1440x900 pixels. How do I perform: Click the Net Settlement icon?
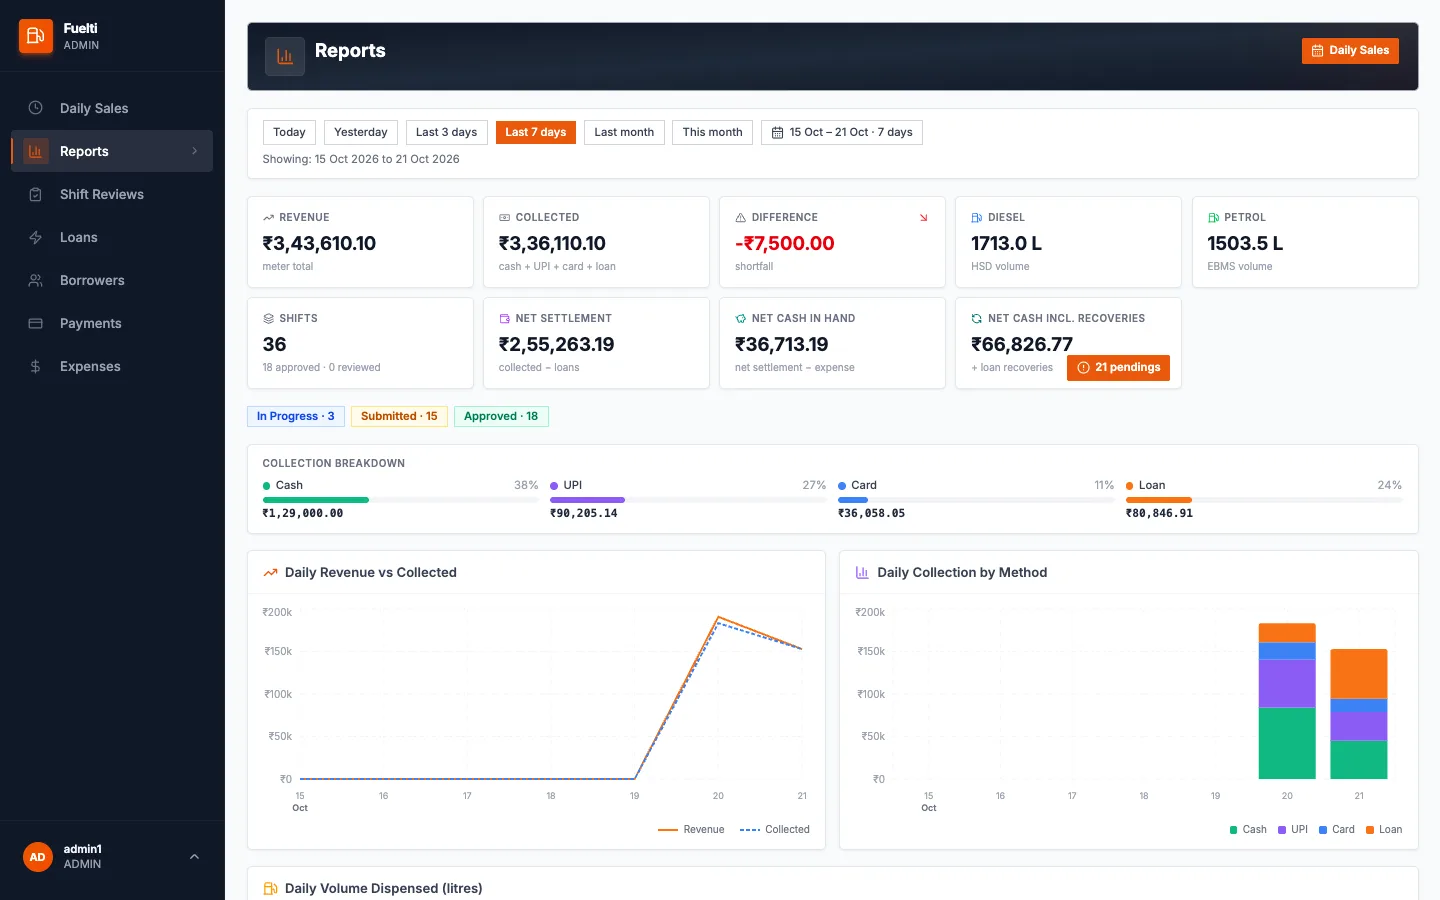[504, 318]
